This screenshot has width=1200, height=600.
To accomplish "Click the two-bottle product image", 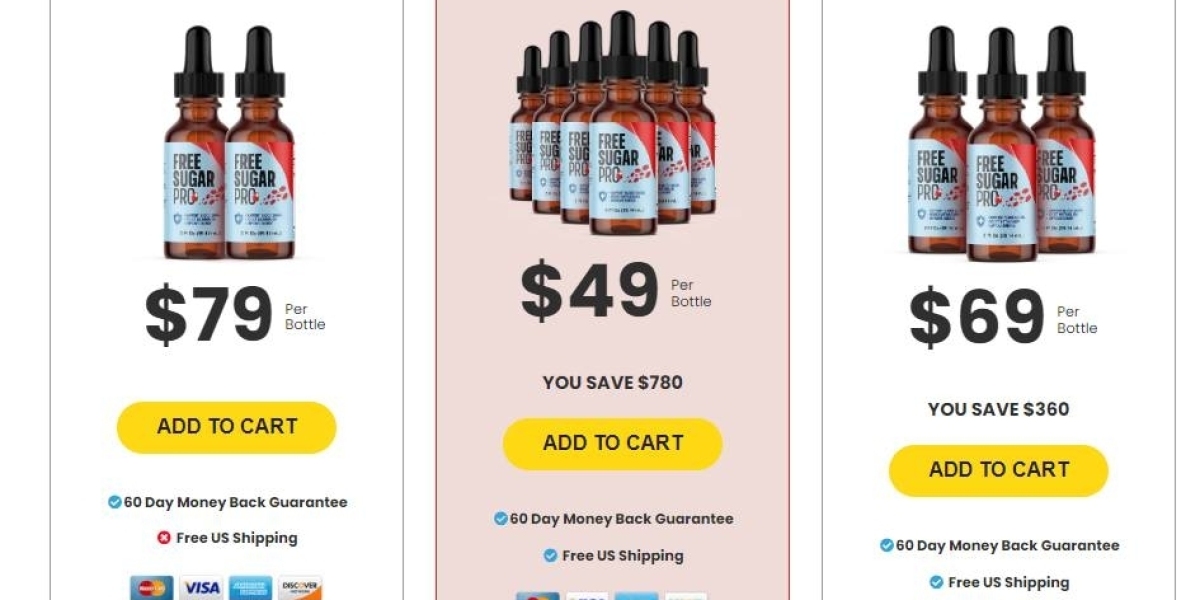I will pyautogui.click(x=229, y=143).
